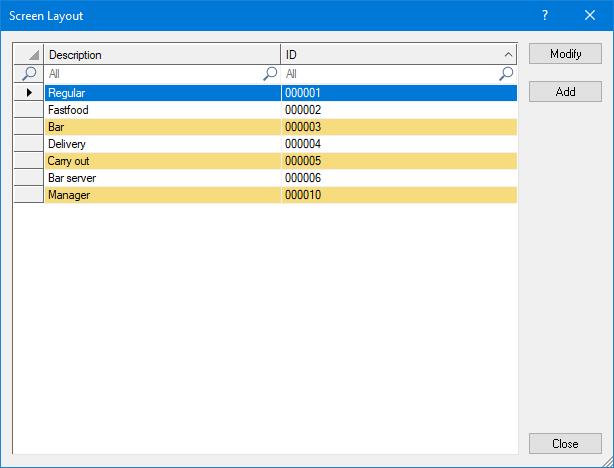Click the Modify button
Image resolution: width=614 pixels, height=468 pixels.
click(565, 54)
